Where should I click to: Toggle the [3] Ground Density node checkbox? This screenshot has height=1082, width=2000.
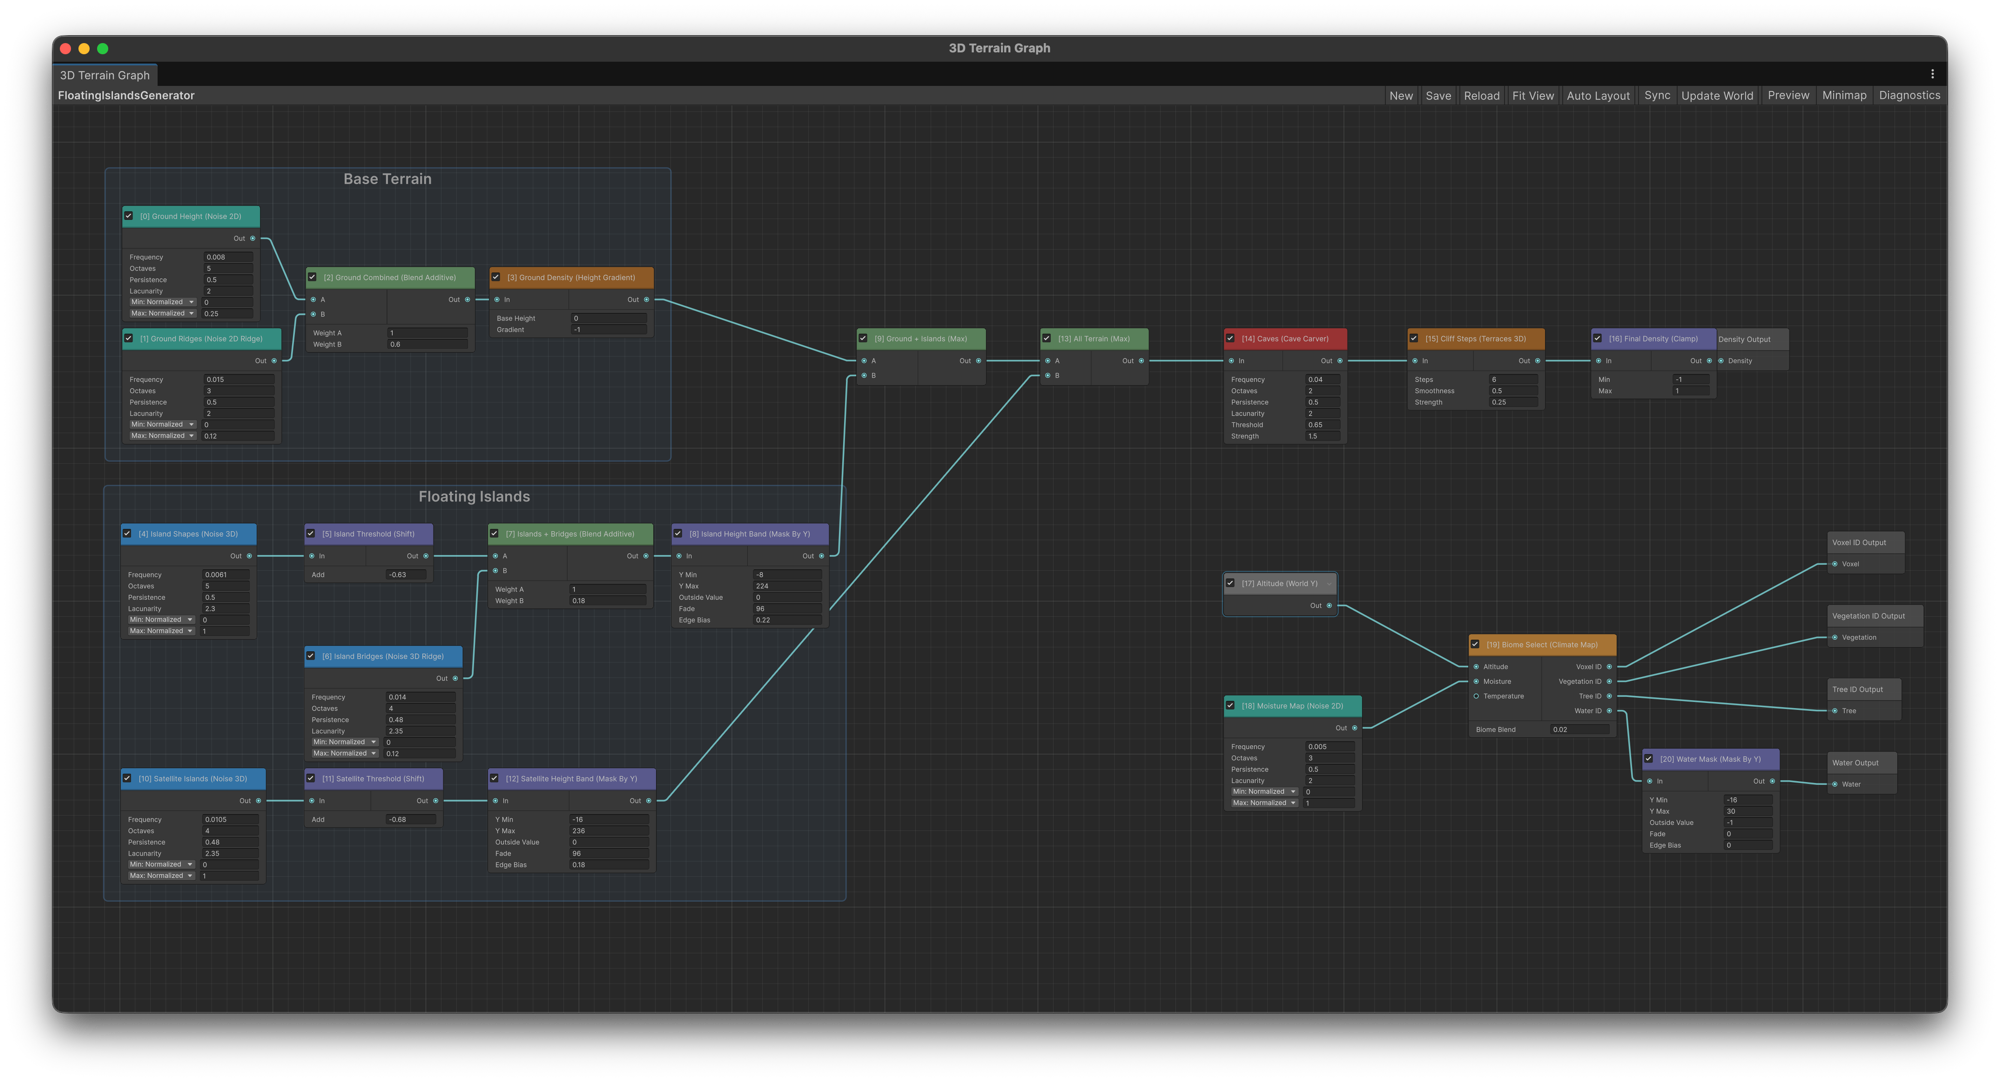496,277
